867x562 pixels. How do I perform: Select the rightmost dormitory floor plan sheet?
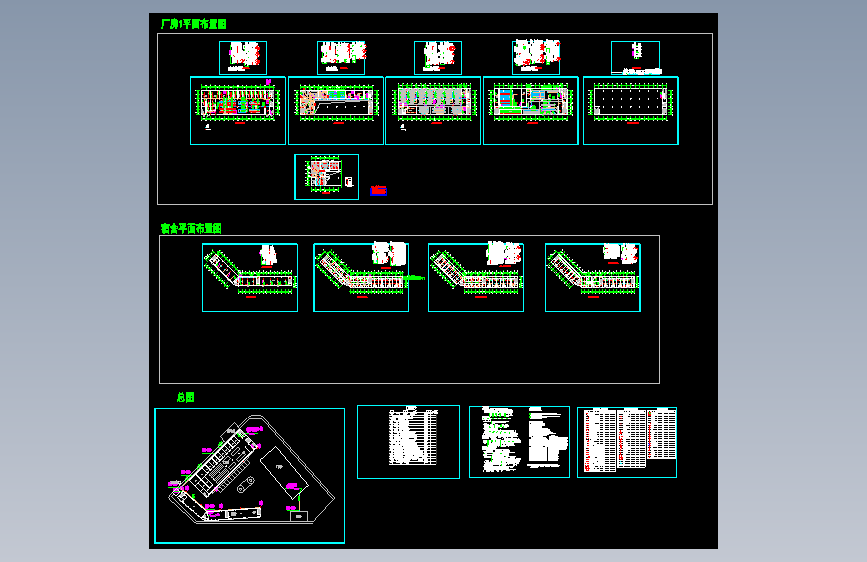593,278
